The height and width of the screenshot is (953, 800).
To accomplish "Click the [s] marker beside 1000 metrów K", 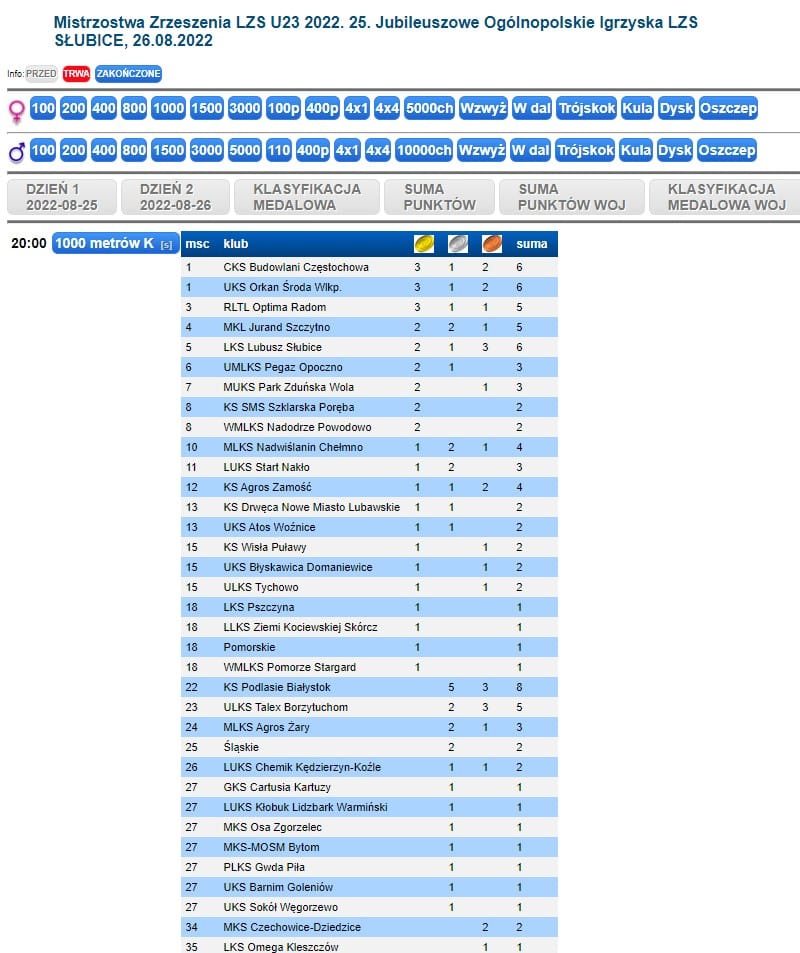I will [x=166, y=244].
